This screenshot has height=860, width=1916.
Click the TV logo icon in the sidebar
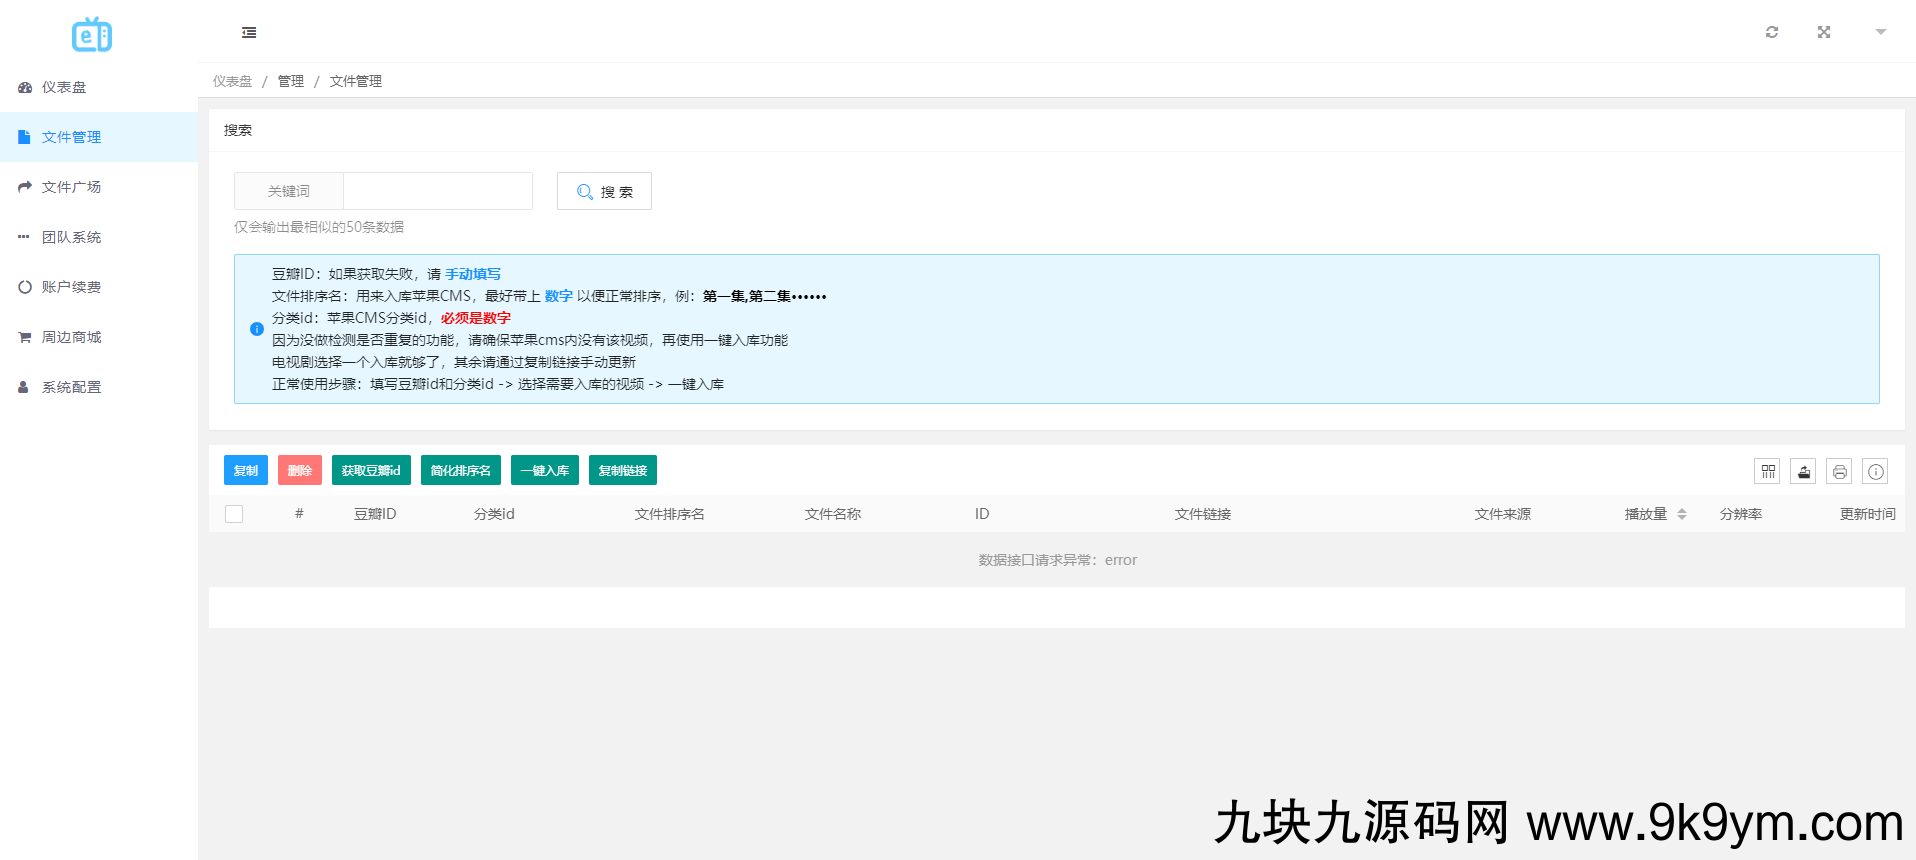[x=92, y=35]
